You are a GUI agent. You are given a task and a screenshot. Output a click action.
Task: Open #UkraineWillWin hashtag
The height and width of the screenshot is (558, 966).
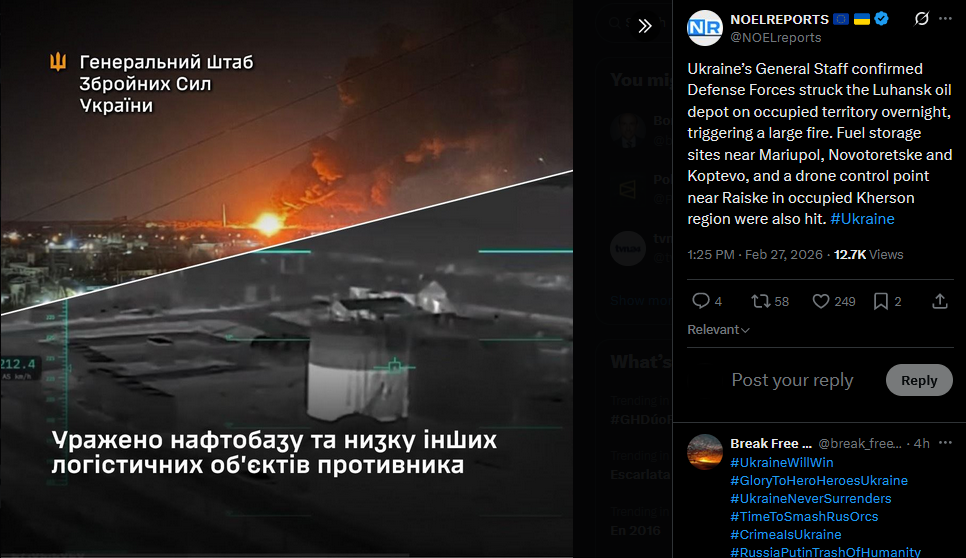(x=781, y=463)
